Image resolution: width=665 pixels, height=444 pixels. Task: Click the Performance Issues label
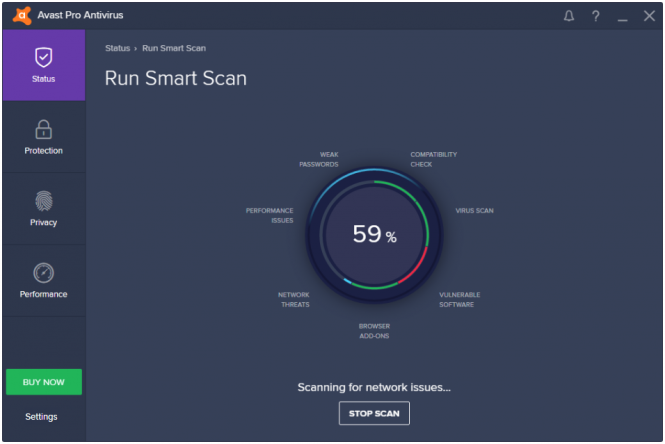(x=270, y=215)
